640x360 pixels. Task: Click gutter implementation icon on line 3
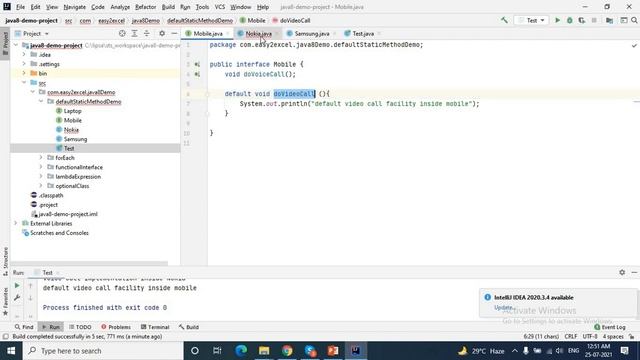[197, 64]
